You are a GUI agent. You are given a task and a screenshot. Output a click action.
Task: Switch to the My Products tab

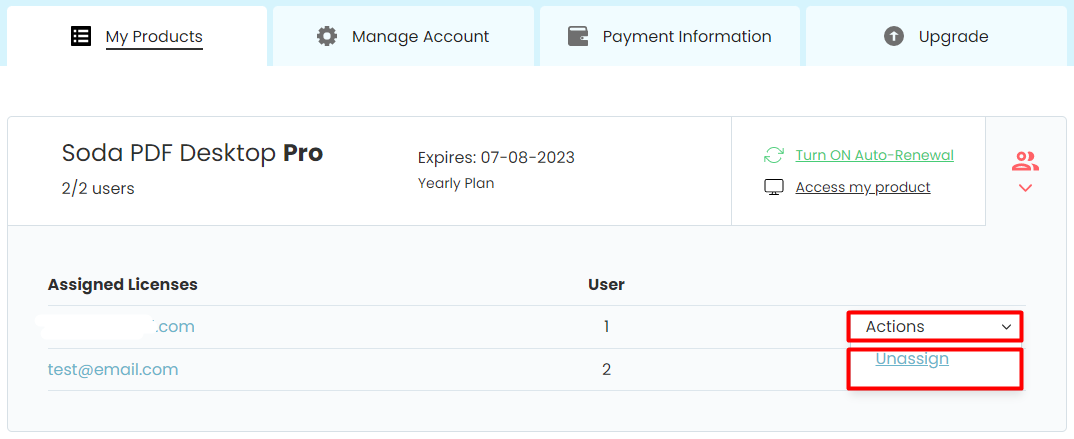coord(137,36)
